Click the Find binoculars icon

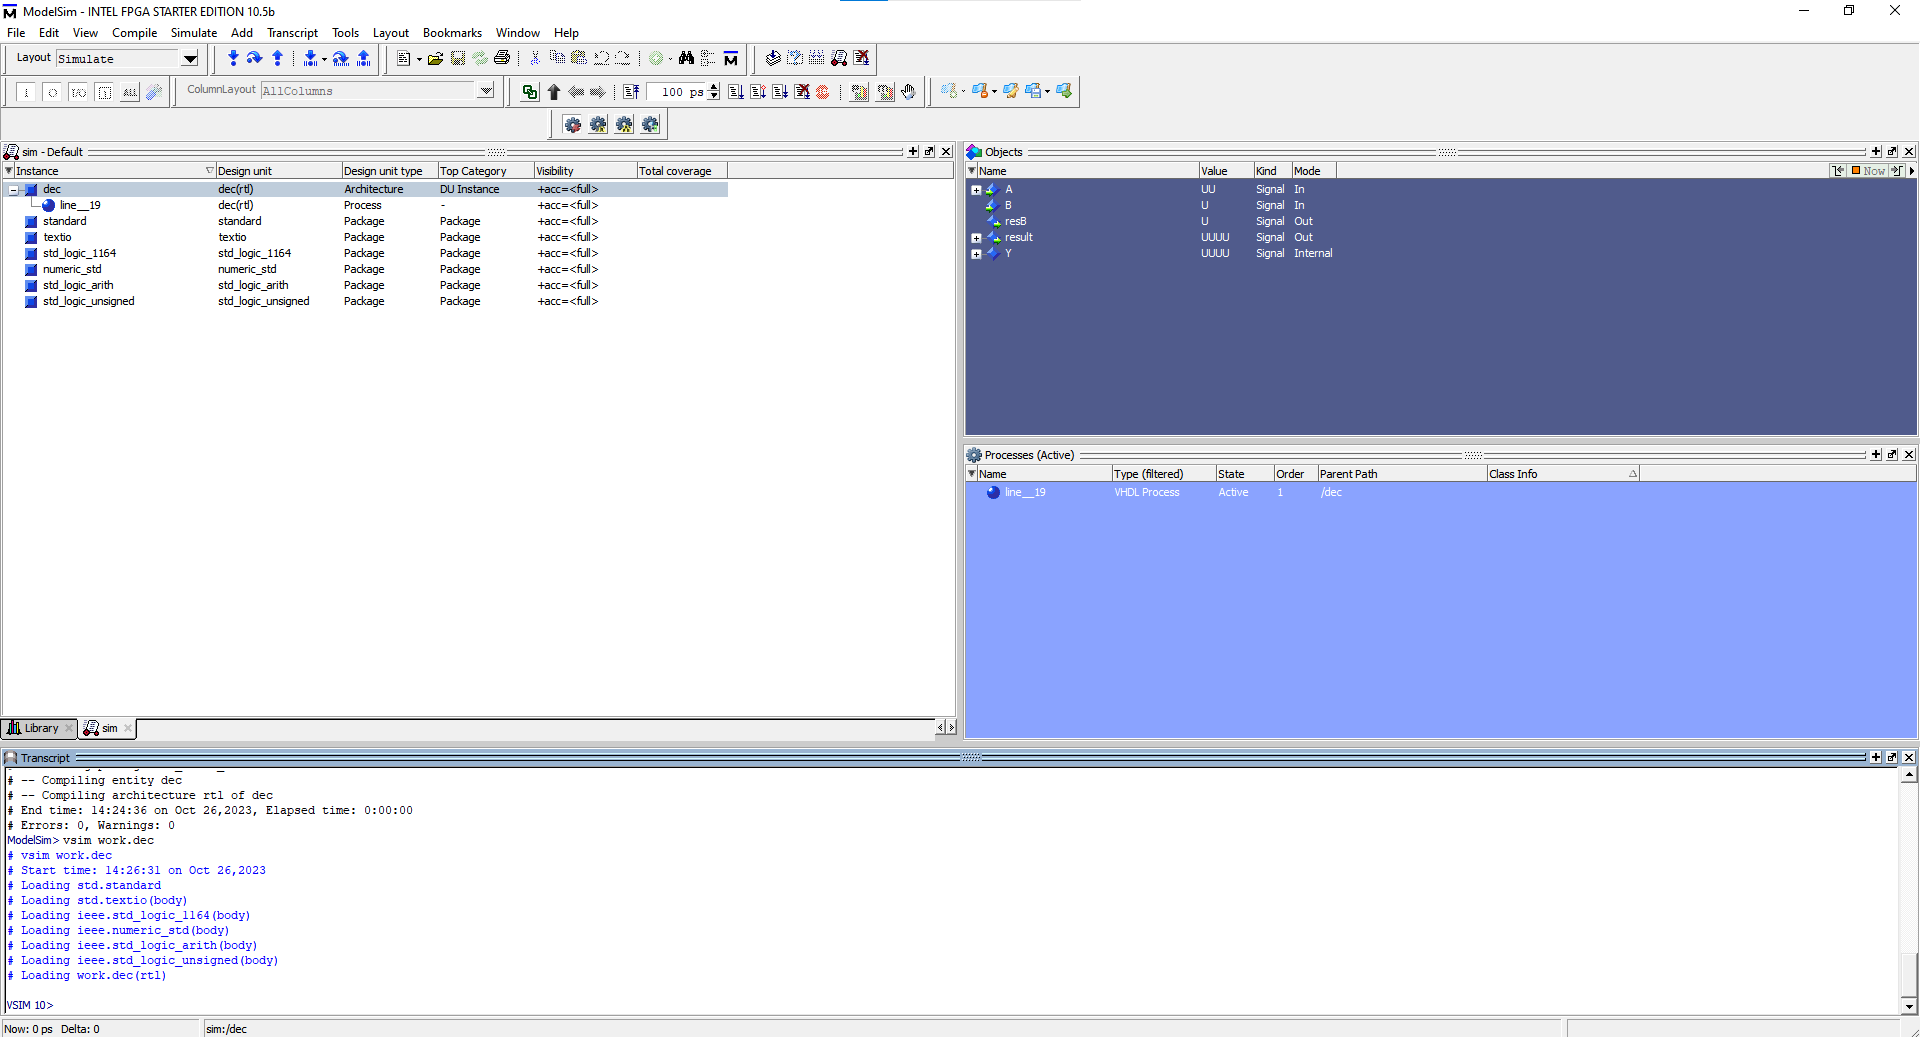coord(686,59)
